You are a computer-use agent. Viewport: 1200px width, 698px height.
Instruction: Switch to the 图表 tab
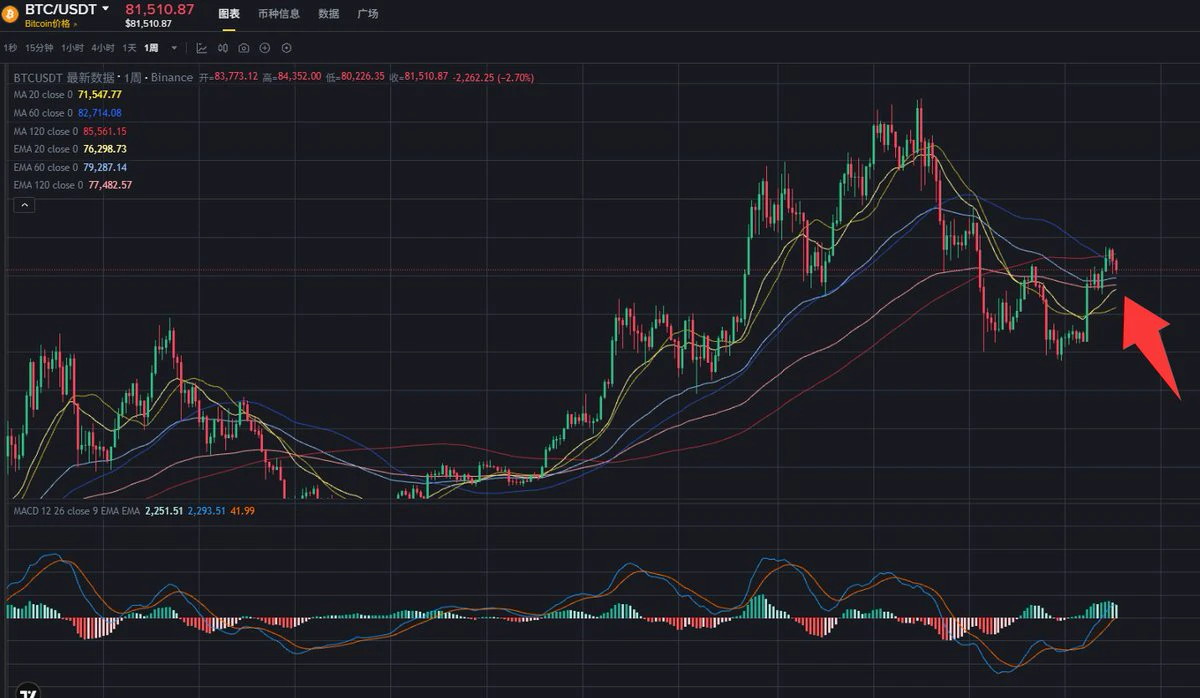229,14
